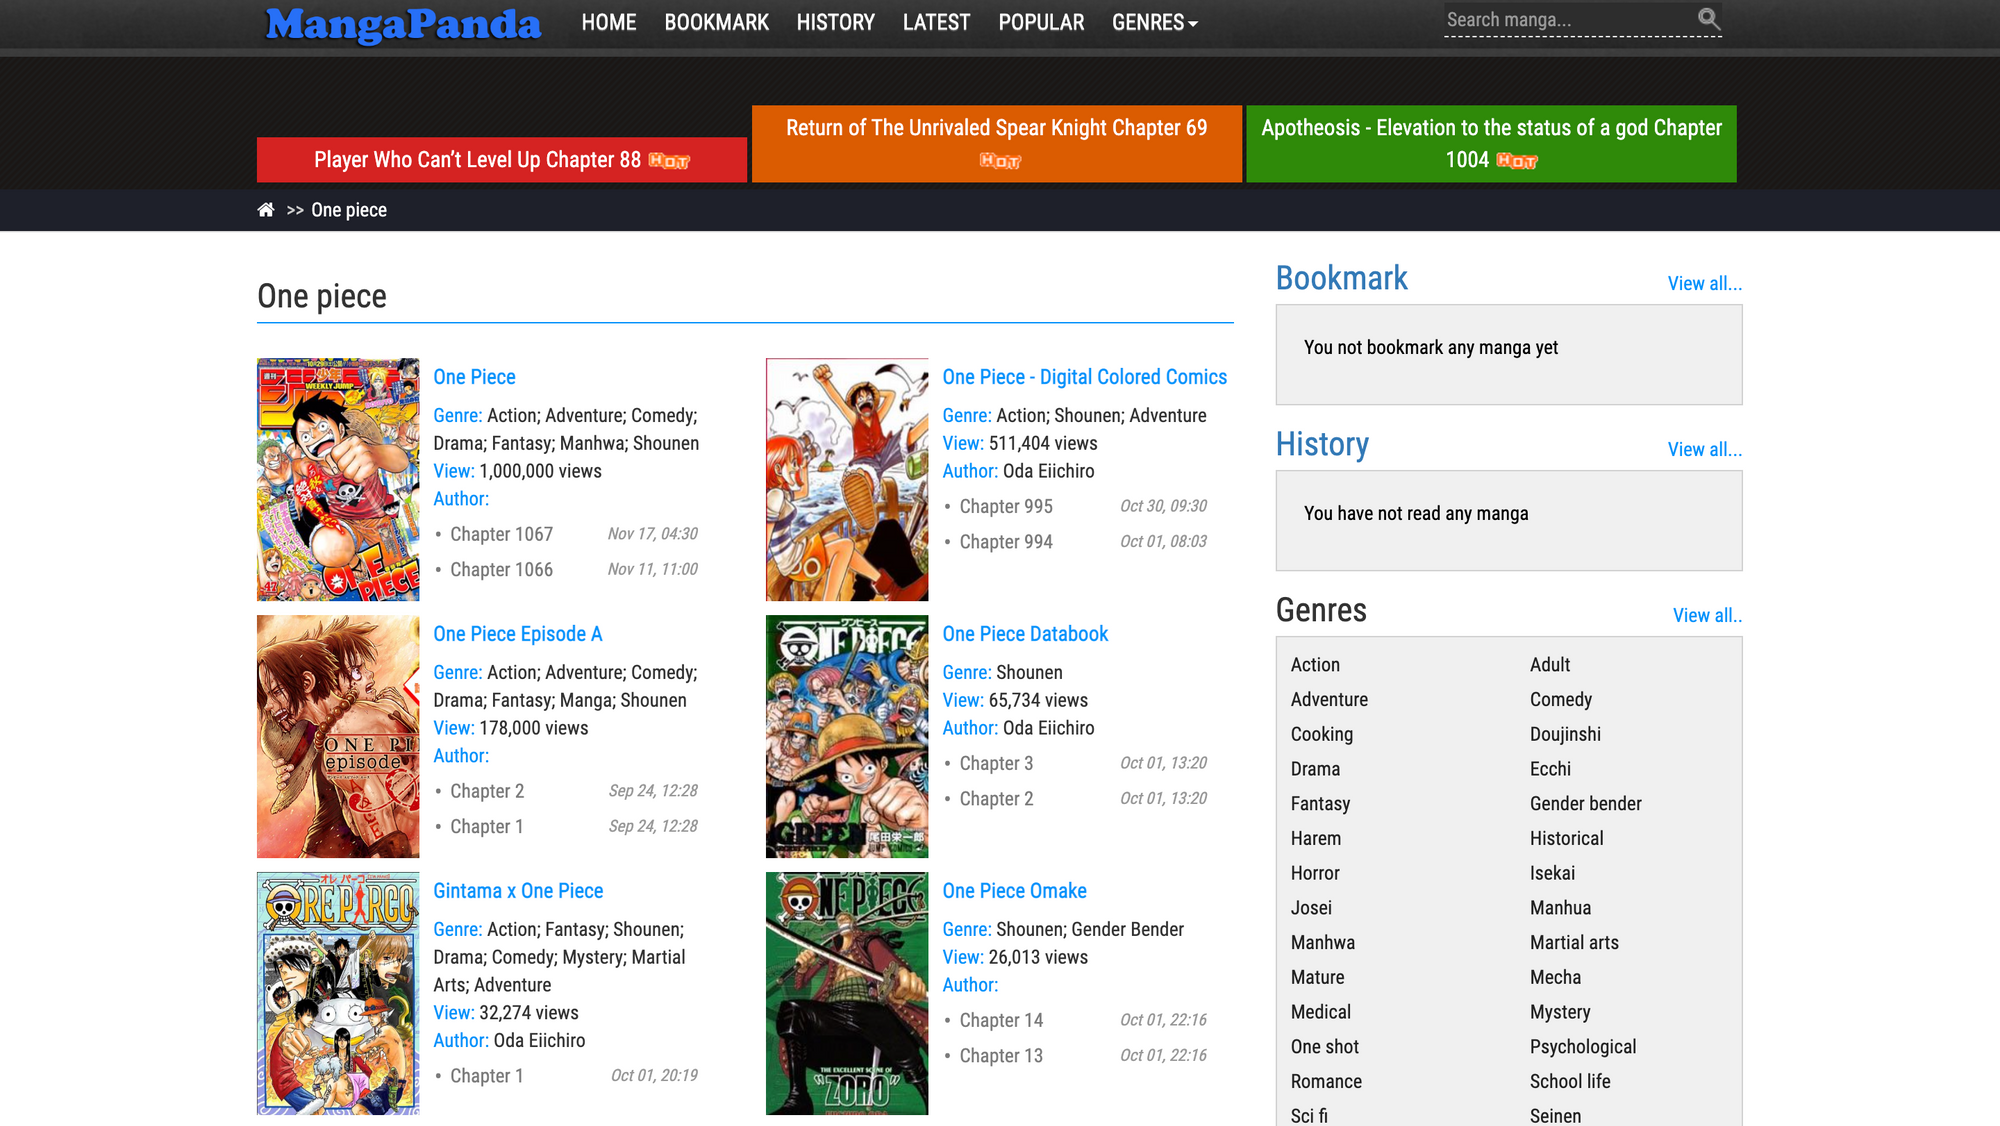Select the Harem genre
The image size is (2000, 1126).
(1316, 838)
